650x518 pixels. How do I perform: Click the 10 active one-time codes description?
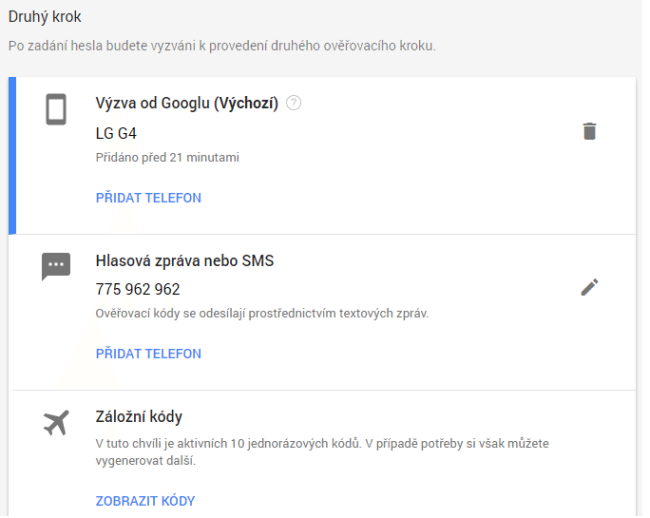tap(322, 452)
